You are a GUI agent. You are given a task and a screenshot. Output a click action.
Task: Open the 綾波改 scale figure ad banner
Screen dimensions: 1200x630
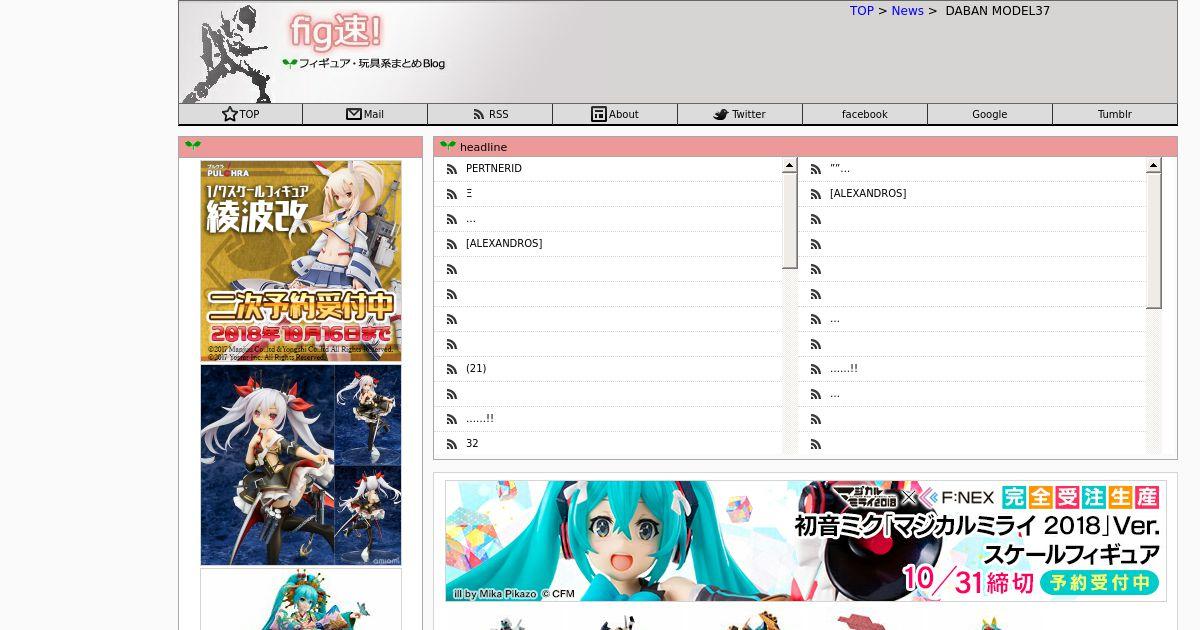tap(301, 261)
